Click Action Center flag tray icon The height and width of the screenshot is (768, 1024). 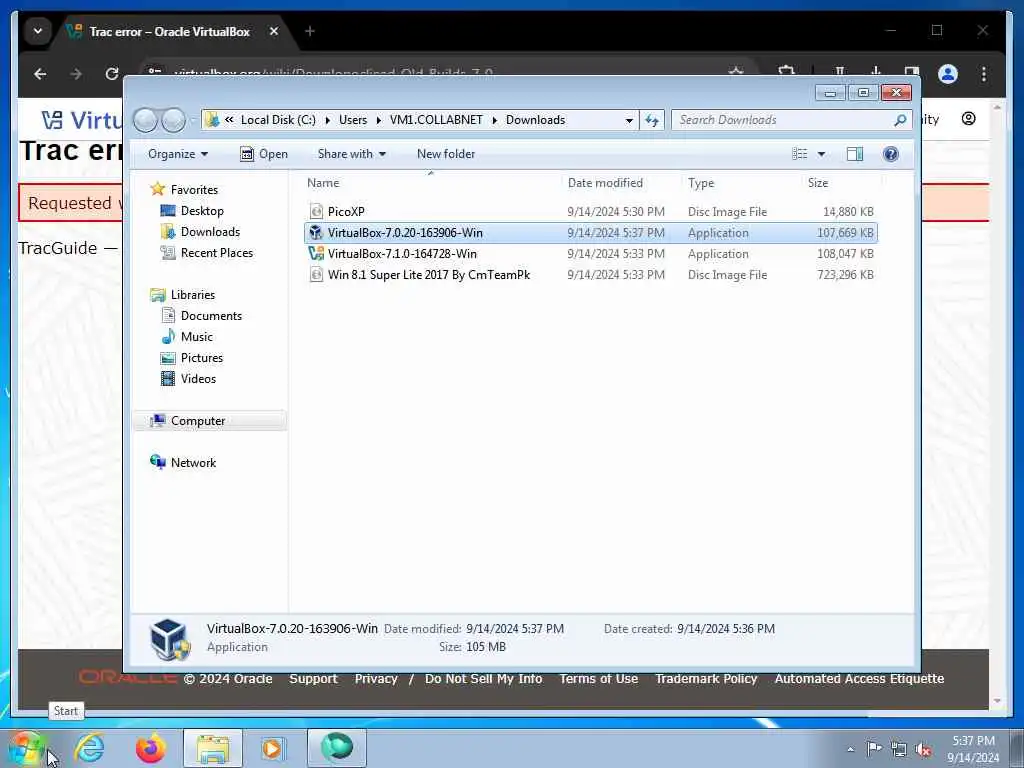point(874,749)
